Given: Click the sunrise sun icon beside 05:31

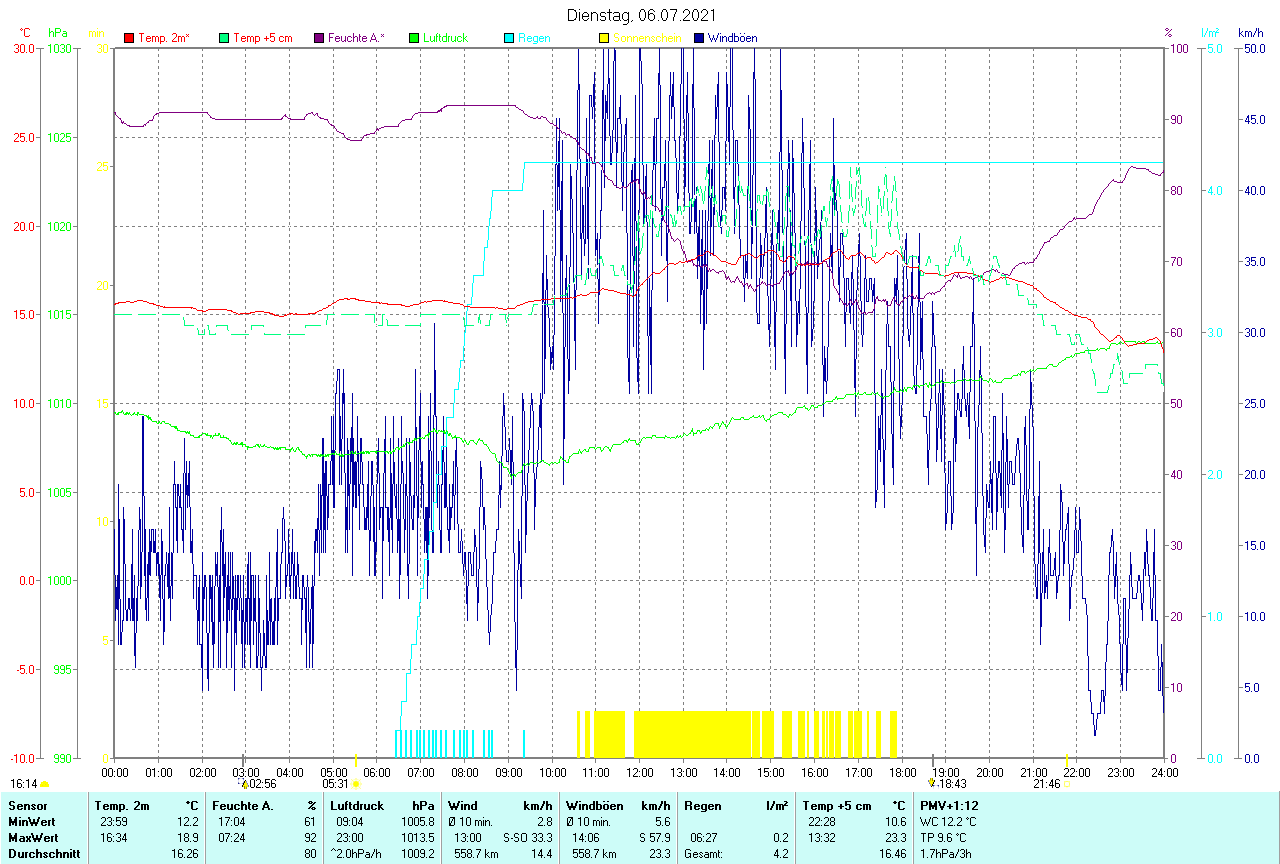Looking at the screenshot, I should pos(356,784).
